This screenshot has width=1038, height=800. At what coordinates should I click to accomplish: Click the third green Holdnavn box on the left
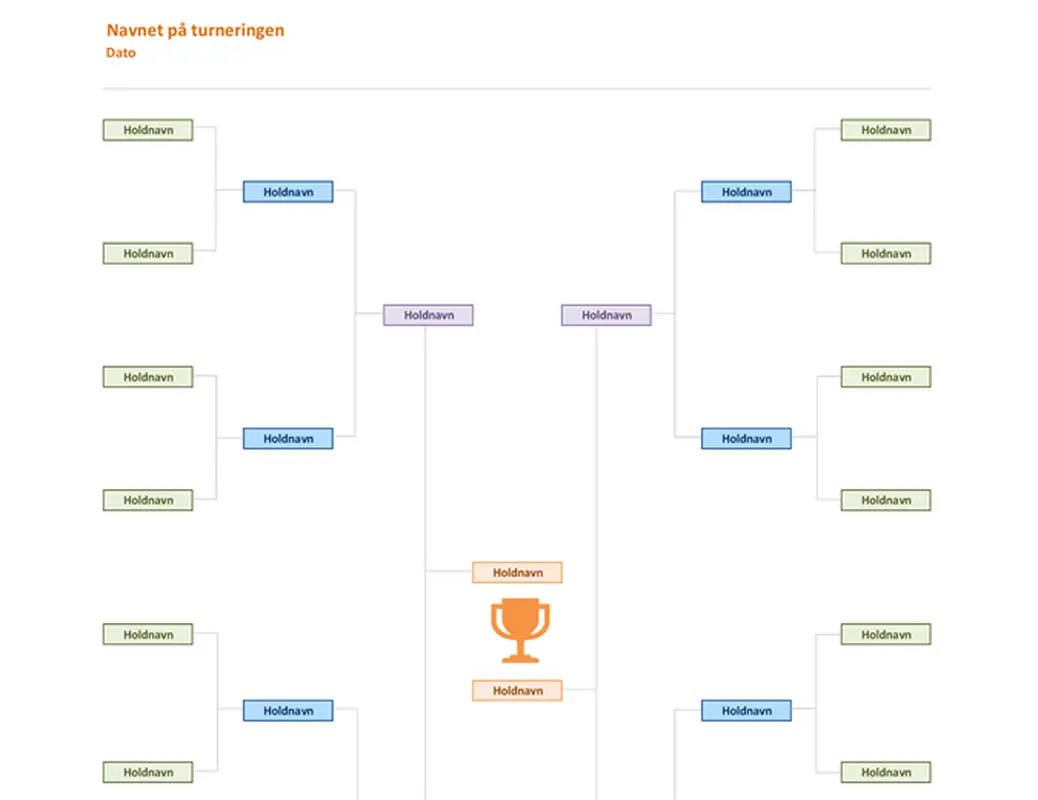(148, 377)
